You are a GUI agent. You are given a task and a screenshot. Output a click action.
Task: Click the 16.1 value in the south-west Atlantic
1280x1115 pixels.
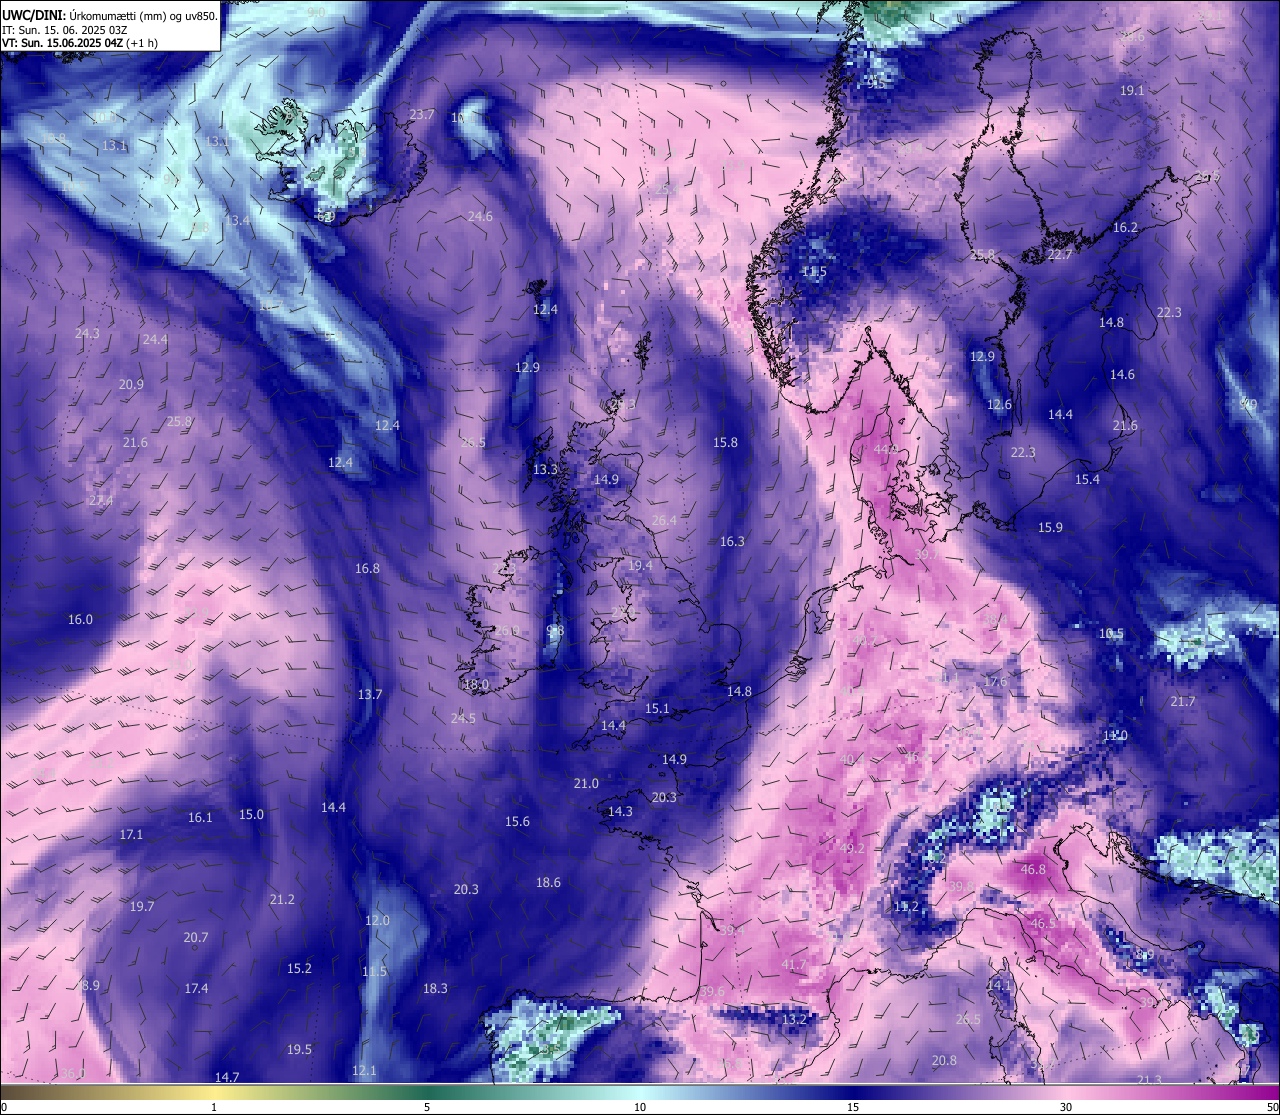(200, 817)
